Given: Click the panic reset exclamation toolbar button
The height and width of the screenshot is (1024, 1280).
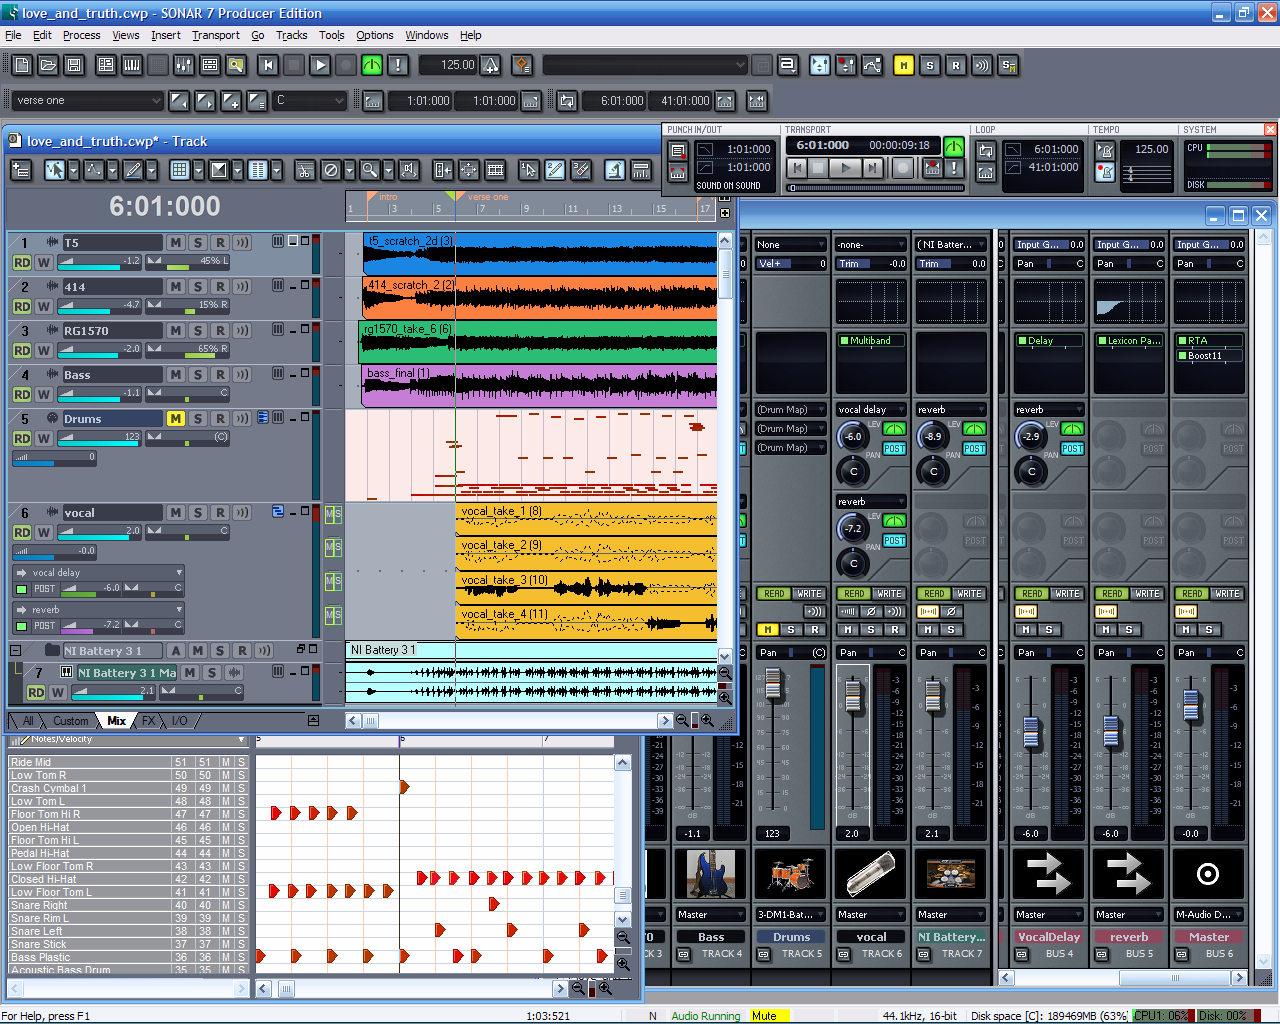Looking at the screenshot, I should coord(398,65).
